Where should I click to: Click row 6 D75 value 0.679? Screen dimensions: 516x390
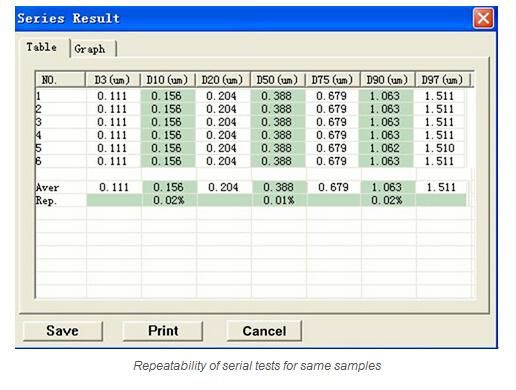coord(332,161)
